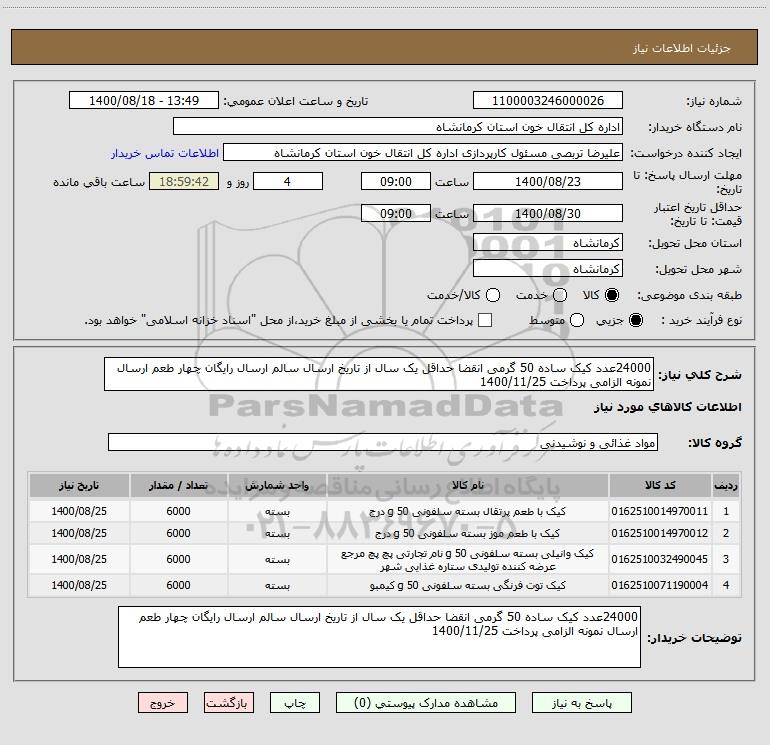
Task: Click the واحد شمارش column header
Action: 277,486
